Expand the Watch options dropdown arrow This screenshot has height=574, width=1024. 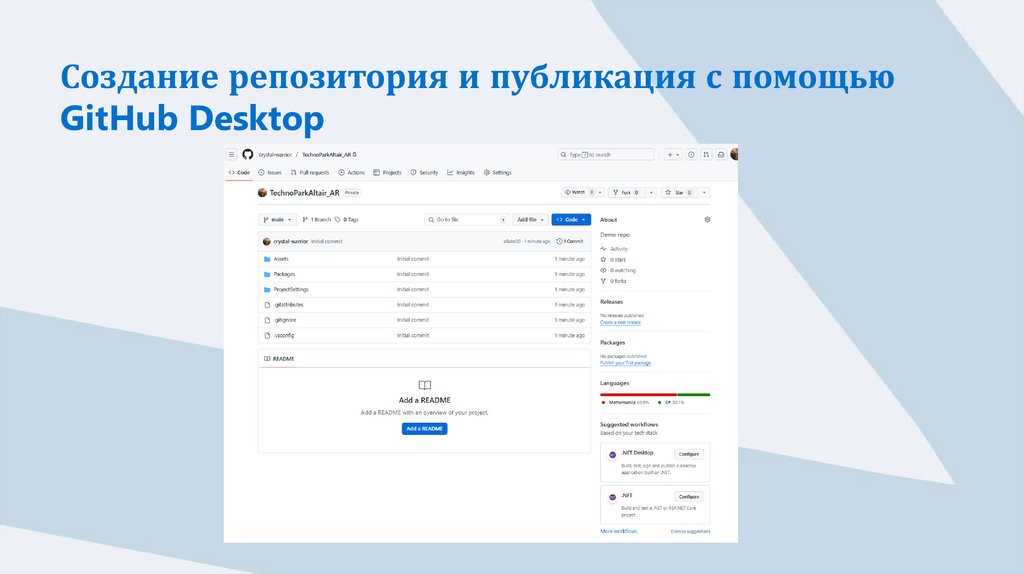600,193
